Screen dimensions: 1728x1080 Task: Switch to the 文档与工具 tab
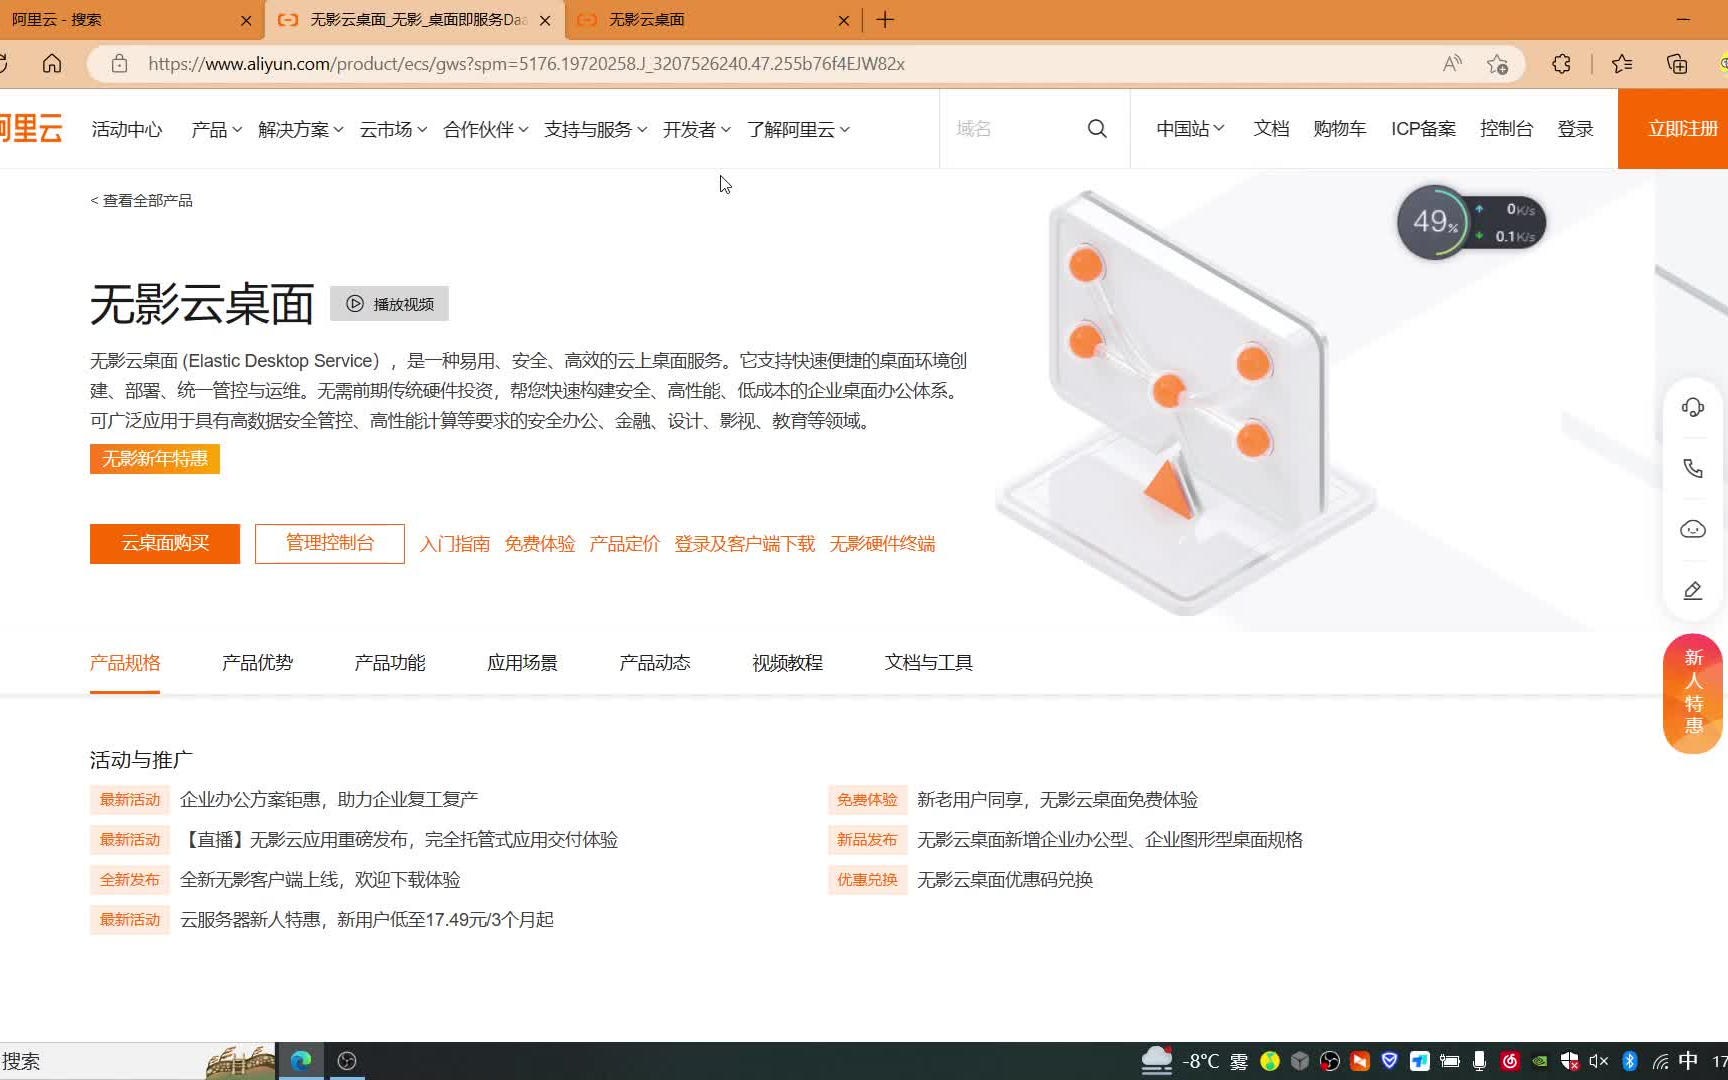[928, 663]
